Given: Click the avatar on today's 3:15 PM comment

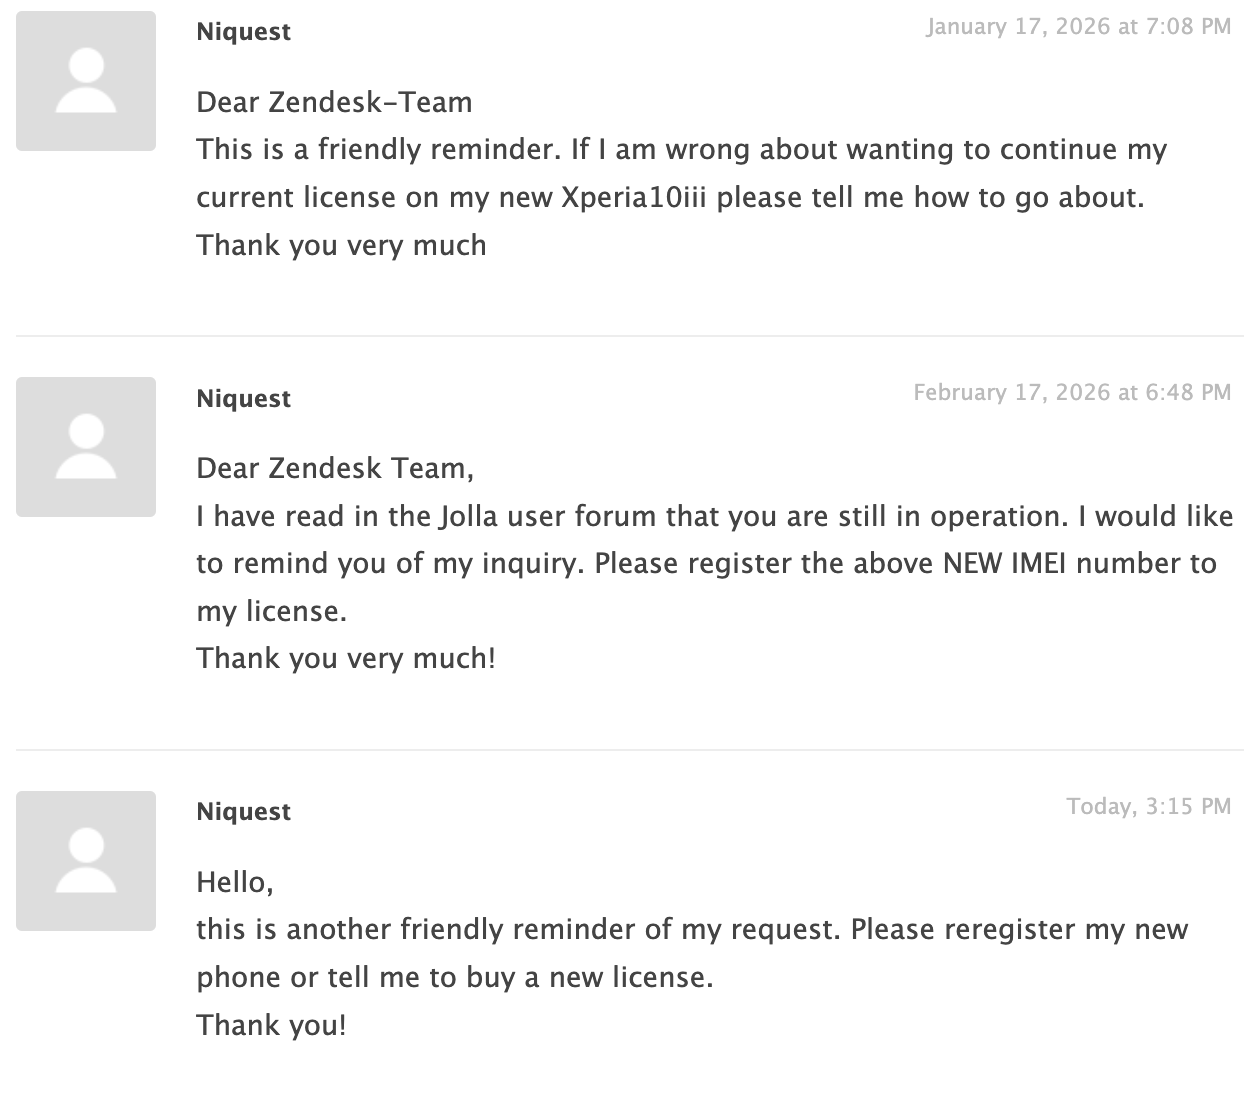Looking at the screenshot, I should pyautogui.click(x=86, y=861).
